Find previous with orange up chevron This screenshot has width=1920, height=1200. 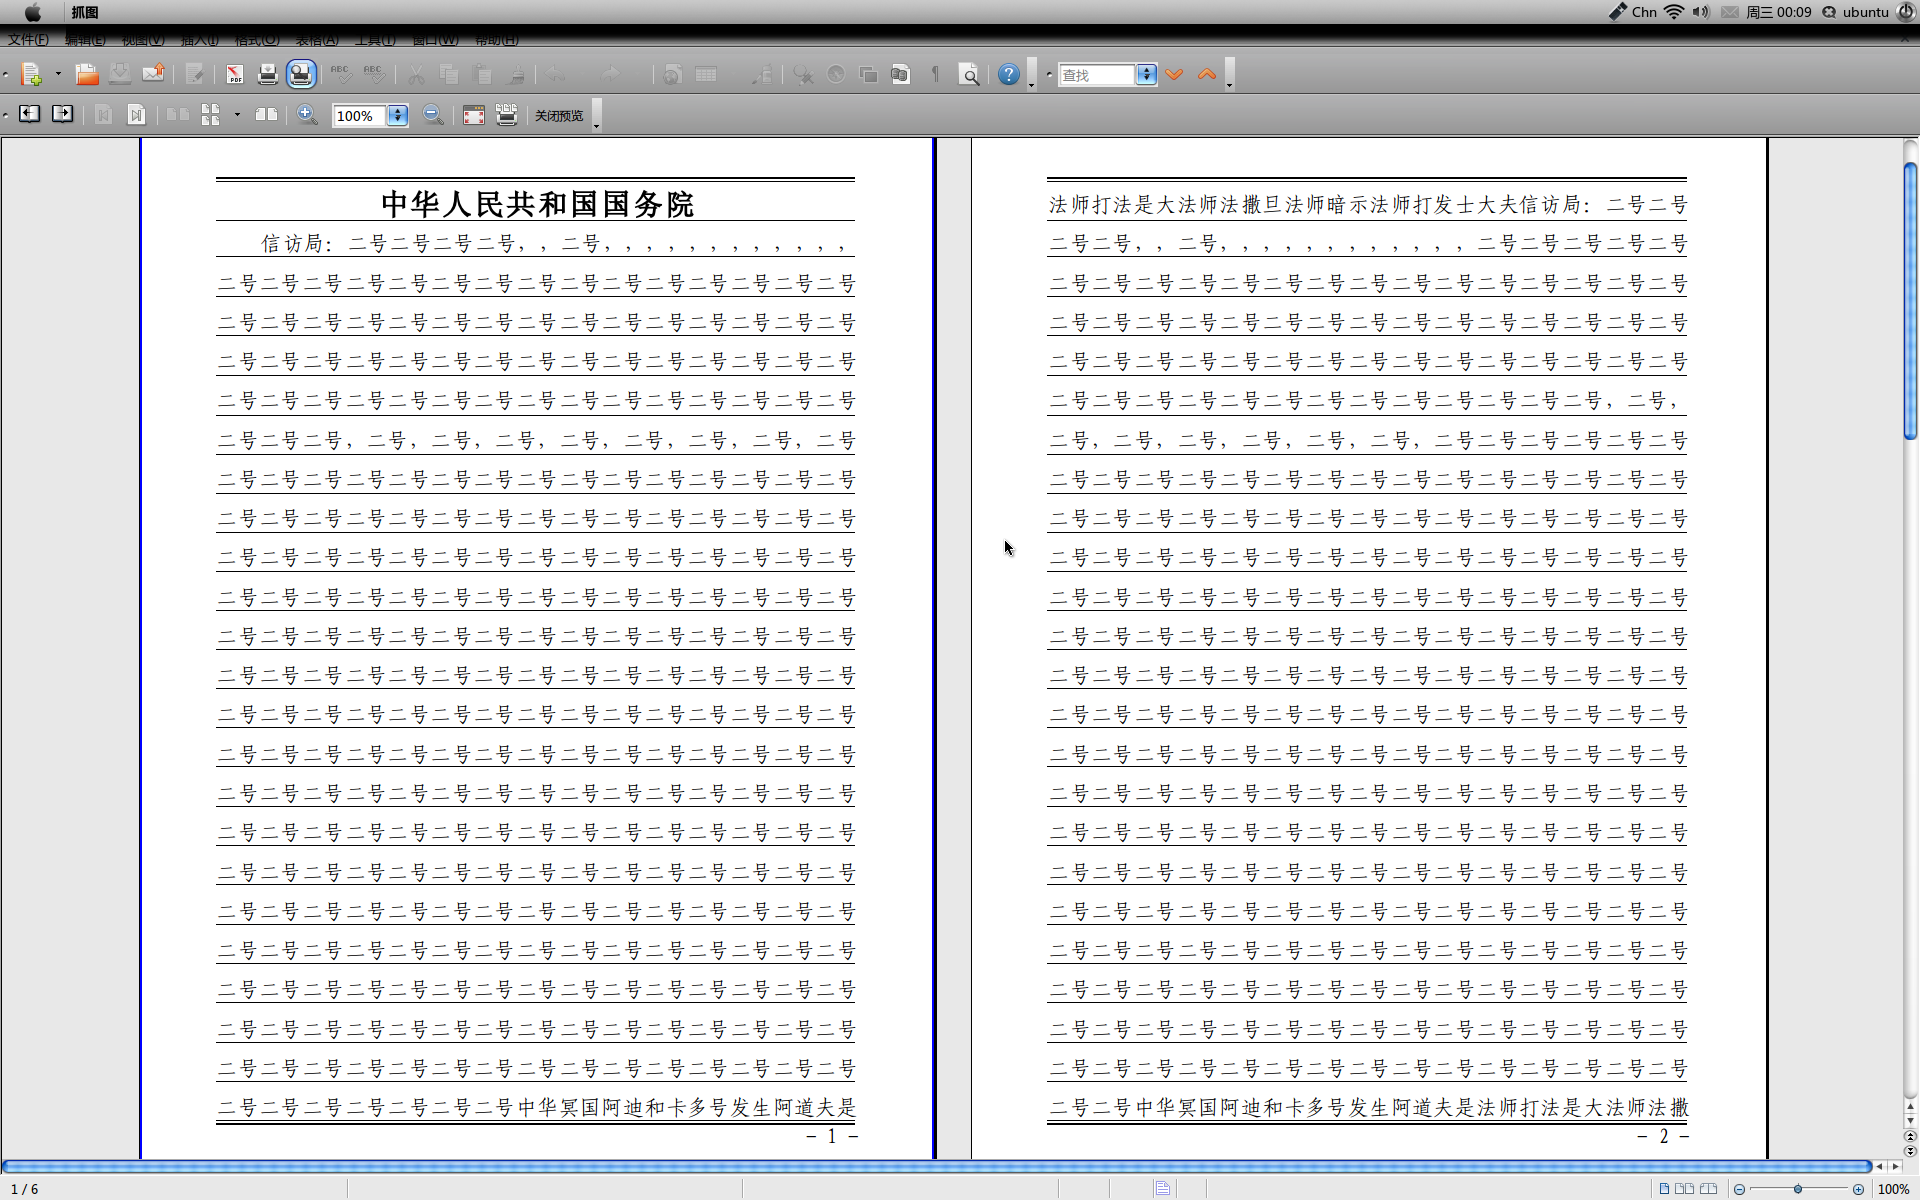pyautogui.click(x=1207, y=75)
